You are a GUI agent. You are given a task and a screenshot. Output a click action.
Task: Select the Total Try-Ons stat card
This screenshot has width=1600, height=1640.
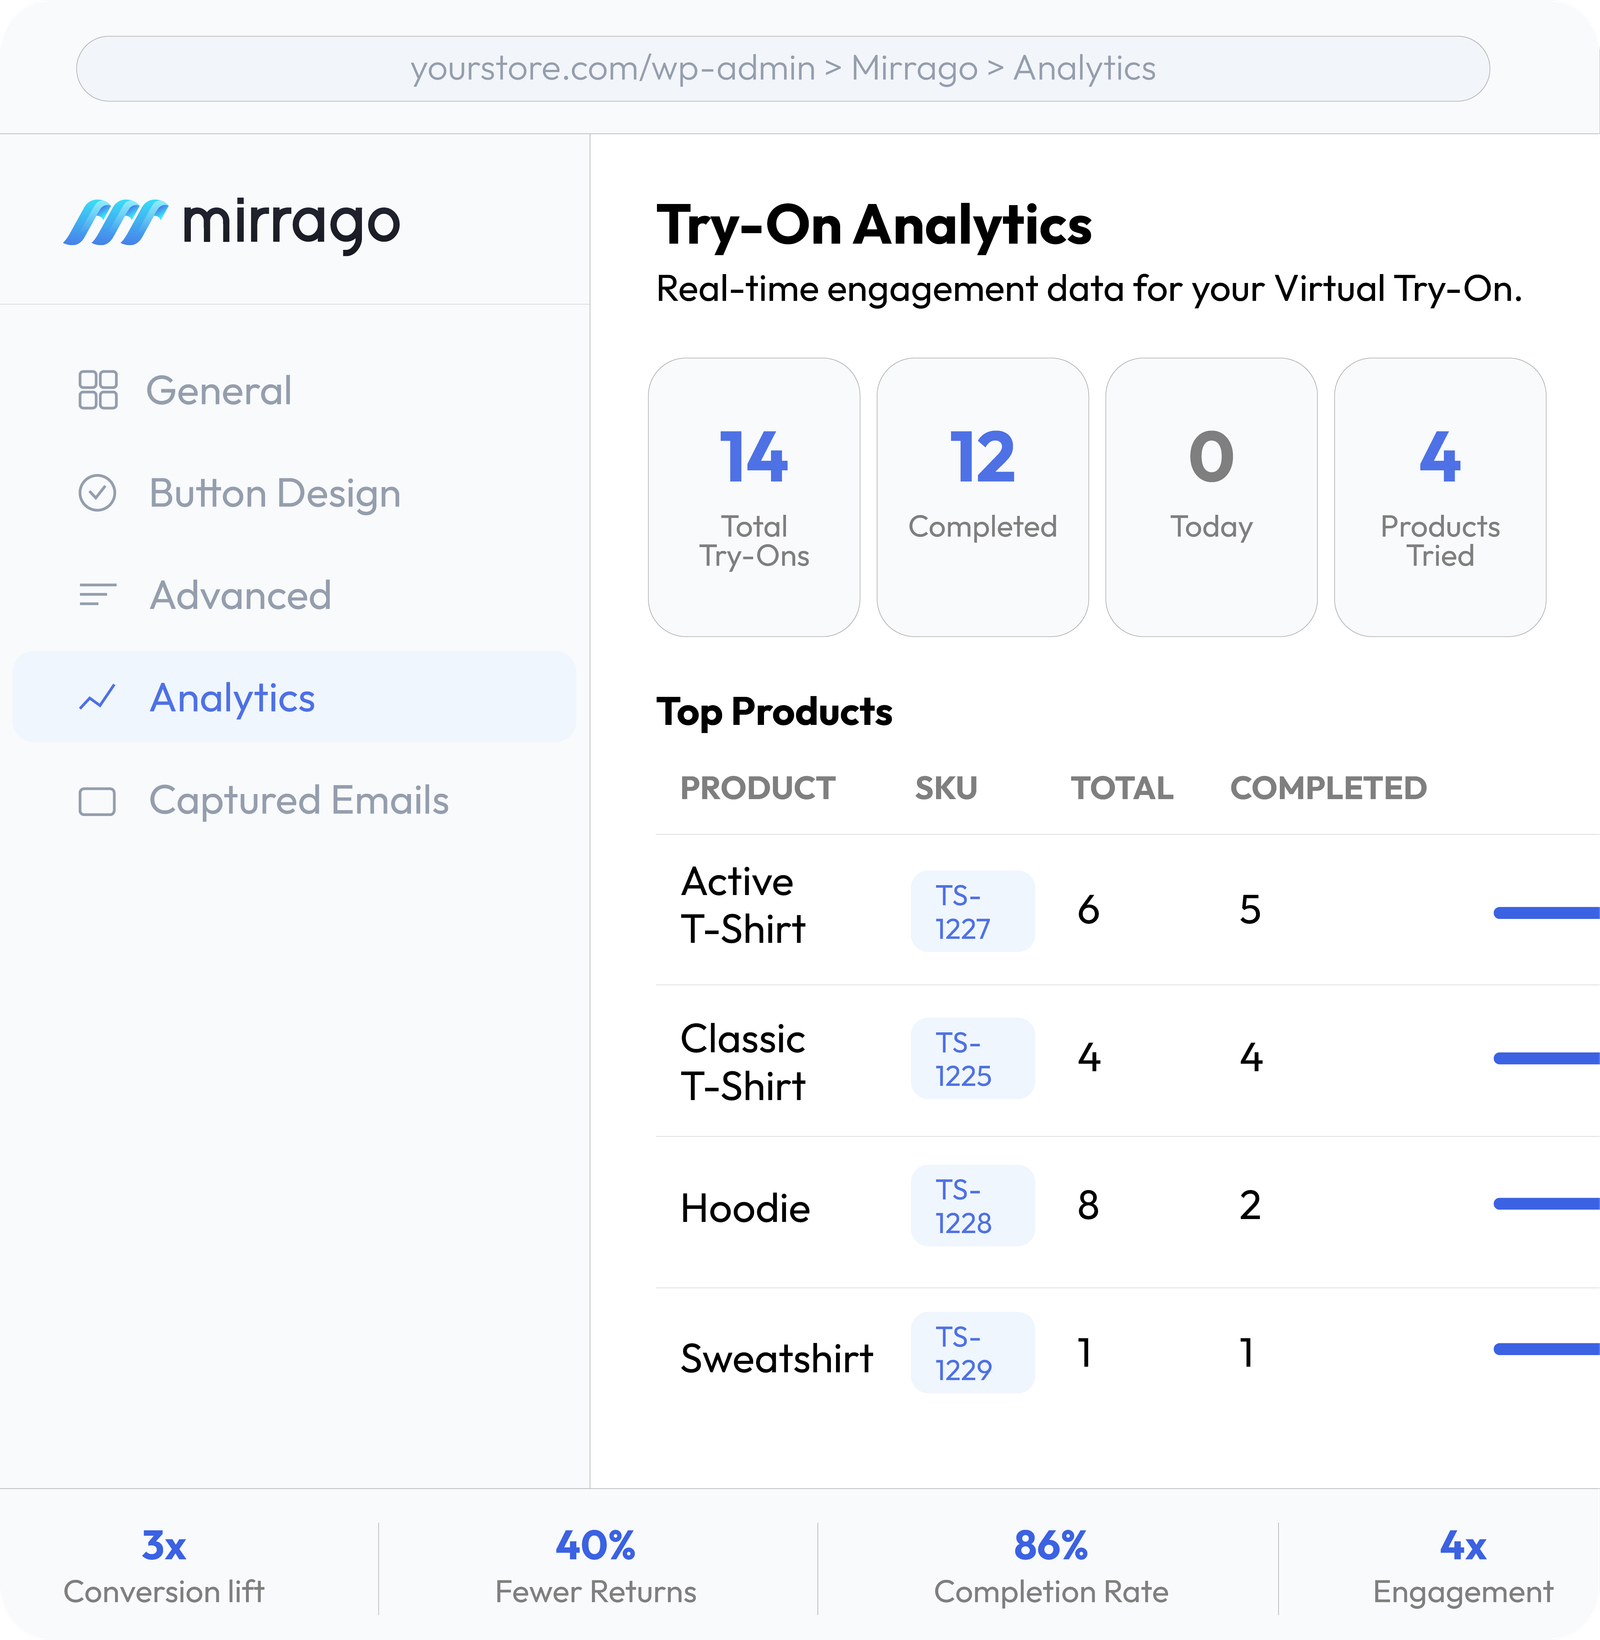[754, 497]
